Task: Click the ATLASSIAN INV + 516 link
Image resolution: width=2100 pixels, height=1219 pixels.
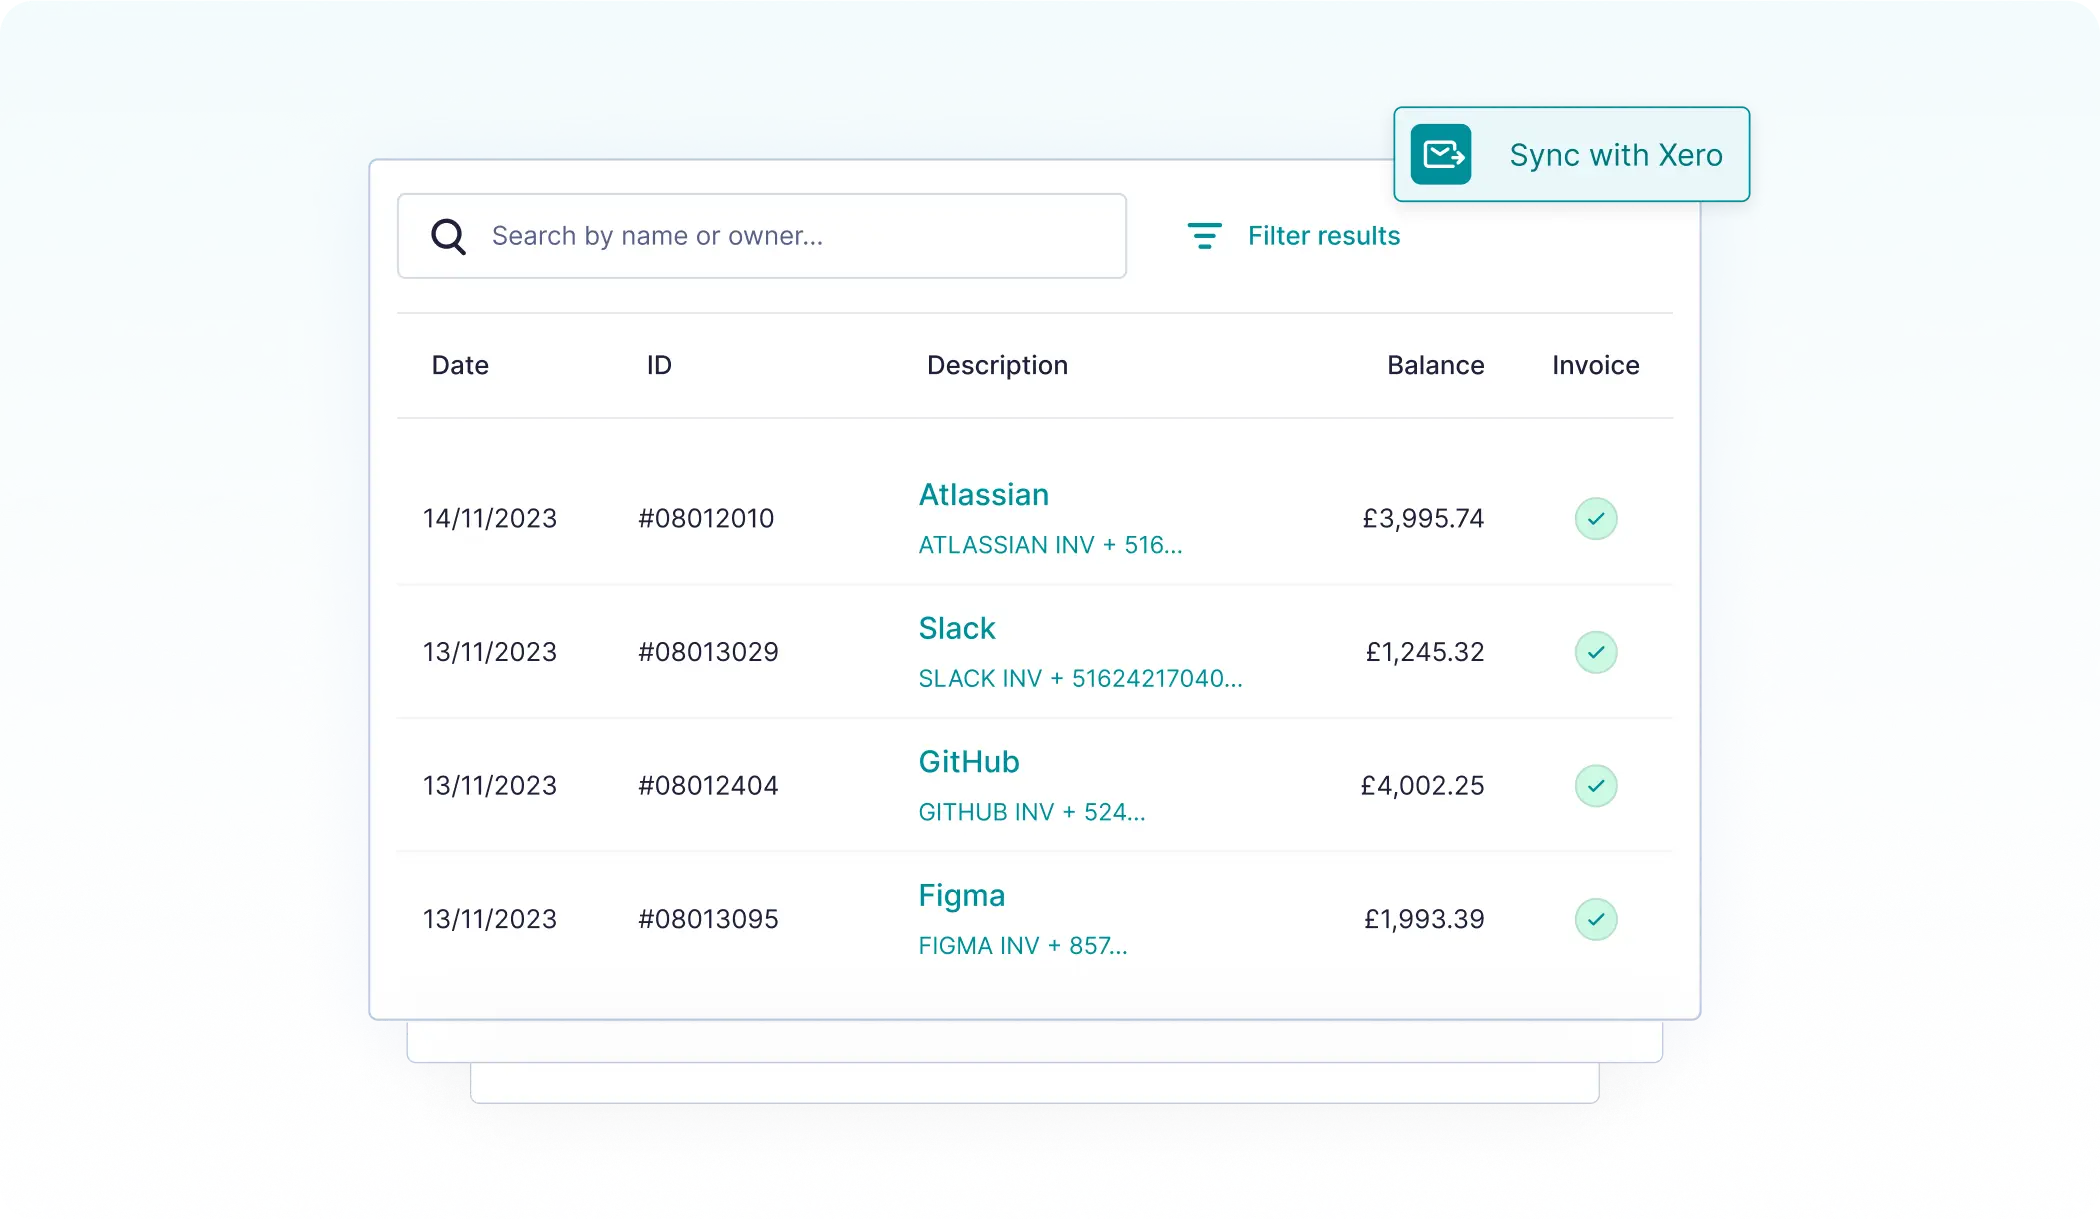Action: [x=1050, y=545]
